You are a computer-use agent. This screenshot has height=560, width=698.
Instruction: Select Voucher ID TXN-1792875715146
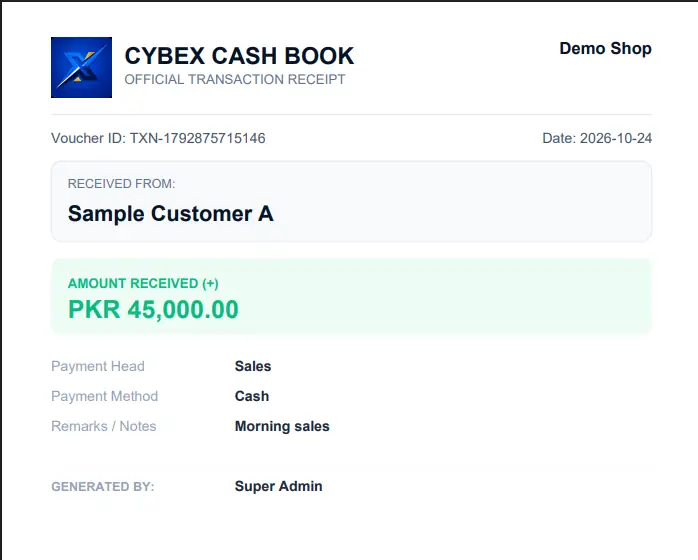point(158,138)
